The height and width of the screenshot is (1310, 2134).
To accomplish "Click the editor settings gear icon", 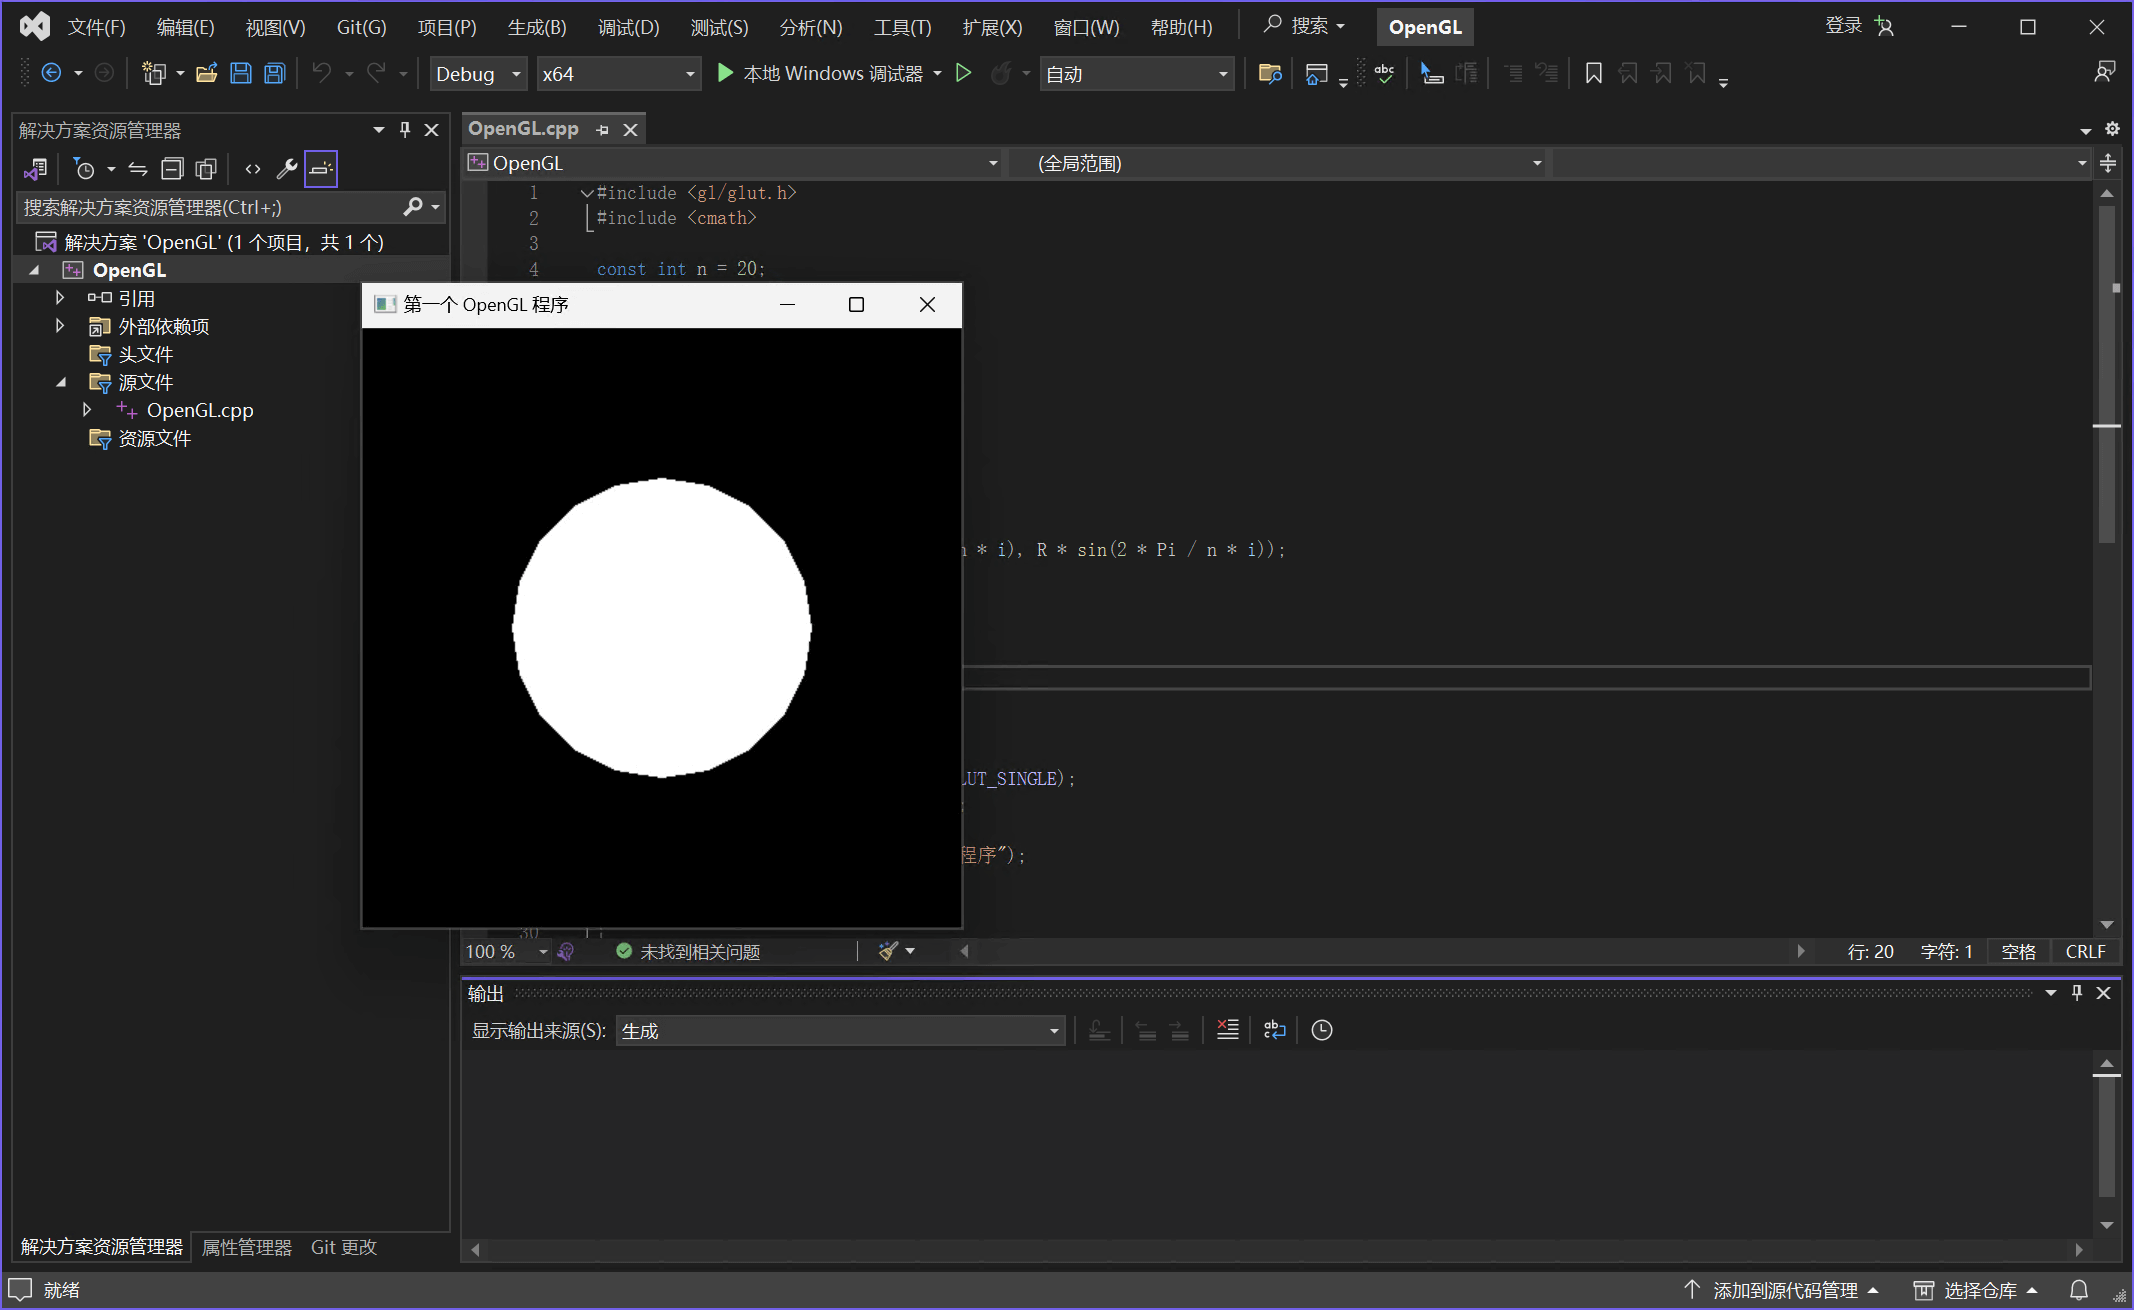I will coord(2112,129).
